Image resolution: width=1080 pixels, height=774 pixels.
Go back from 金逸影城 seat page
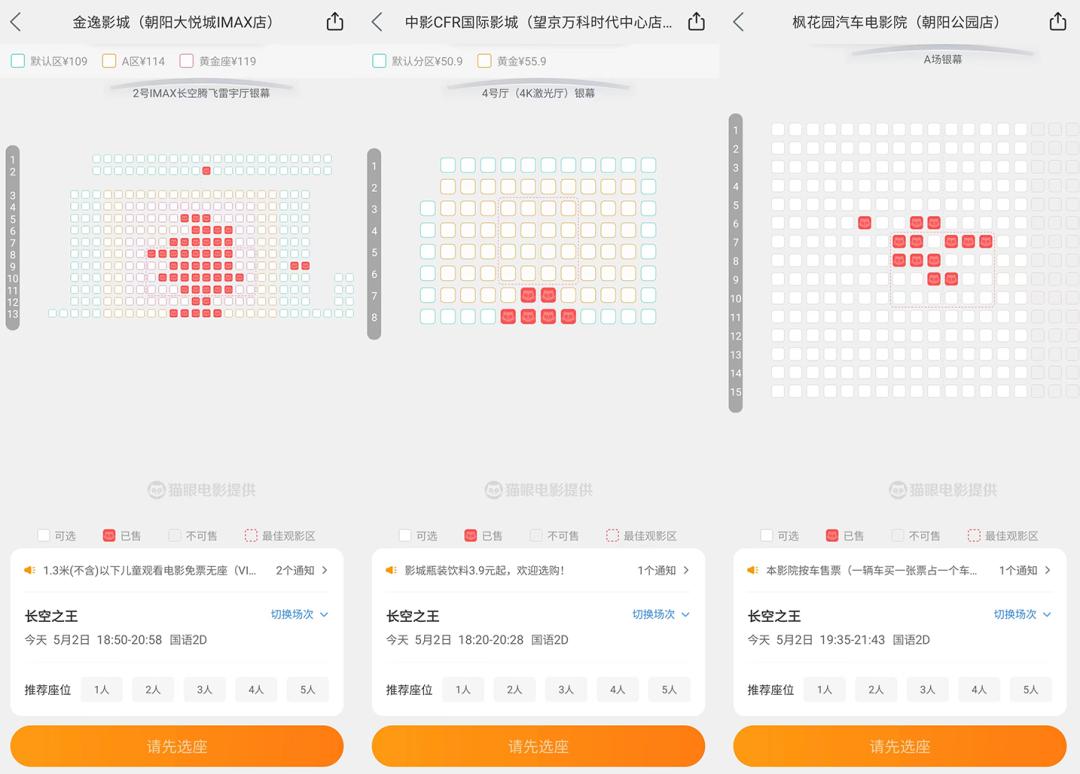pyautogui.click(x=16, y=22)
